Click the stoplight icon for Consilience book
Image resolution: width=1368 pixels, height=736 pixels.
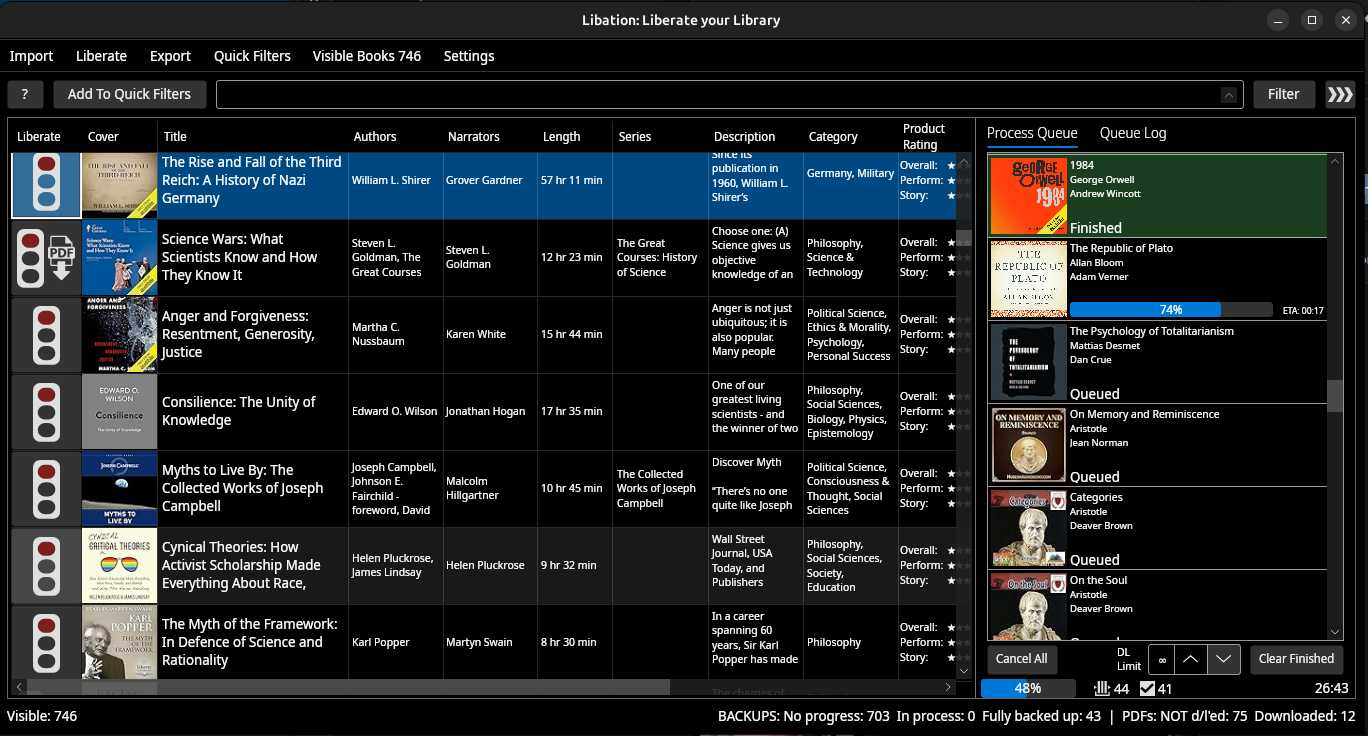click(x=45, y=412)
